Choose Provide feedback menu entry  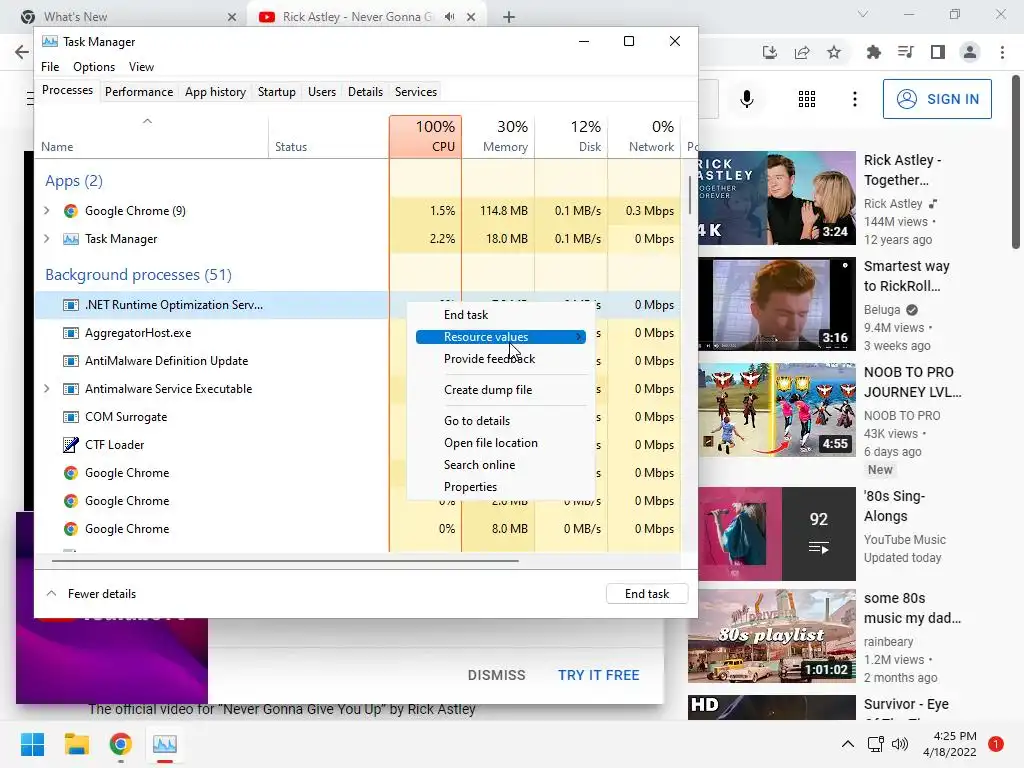[x=489, y=359]
